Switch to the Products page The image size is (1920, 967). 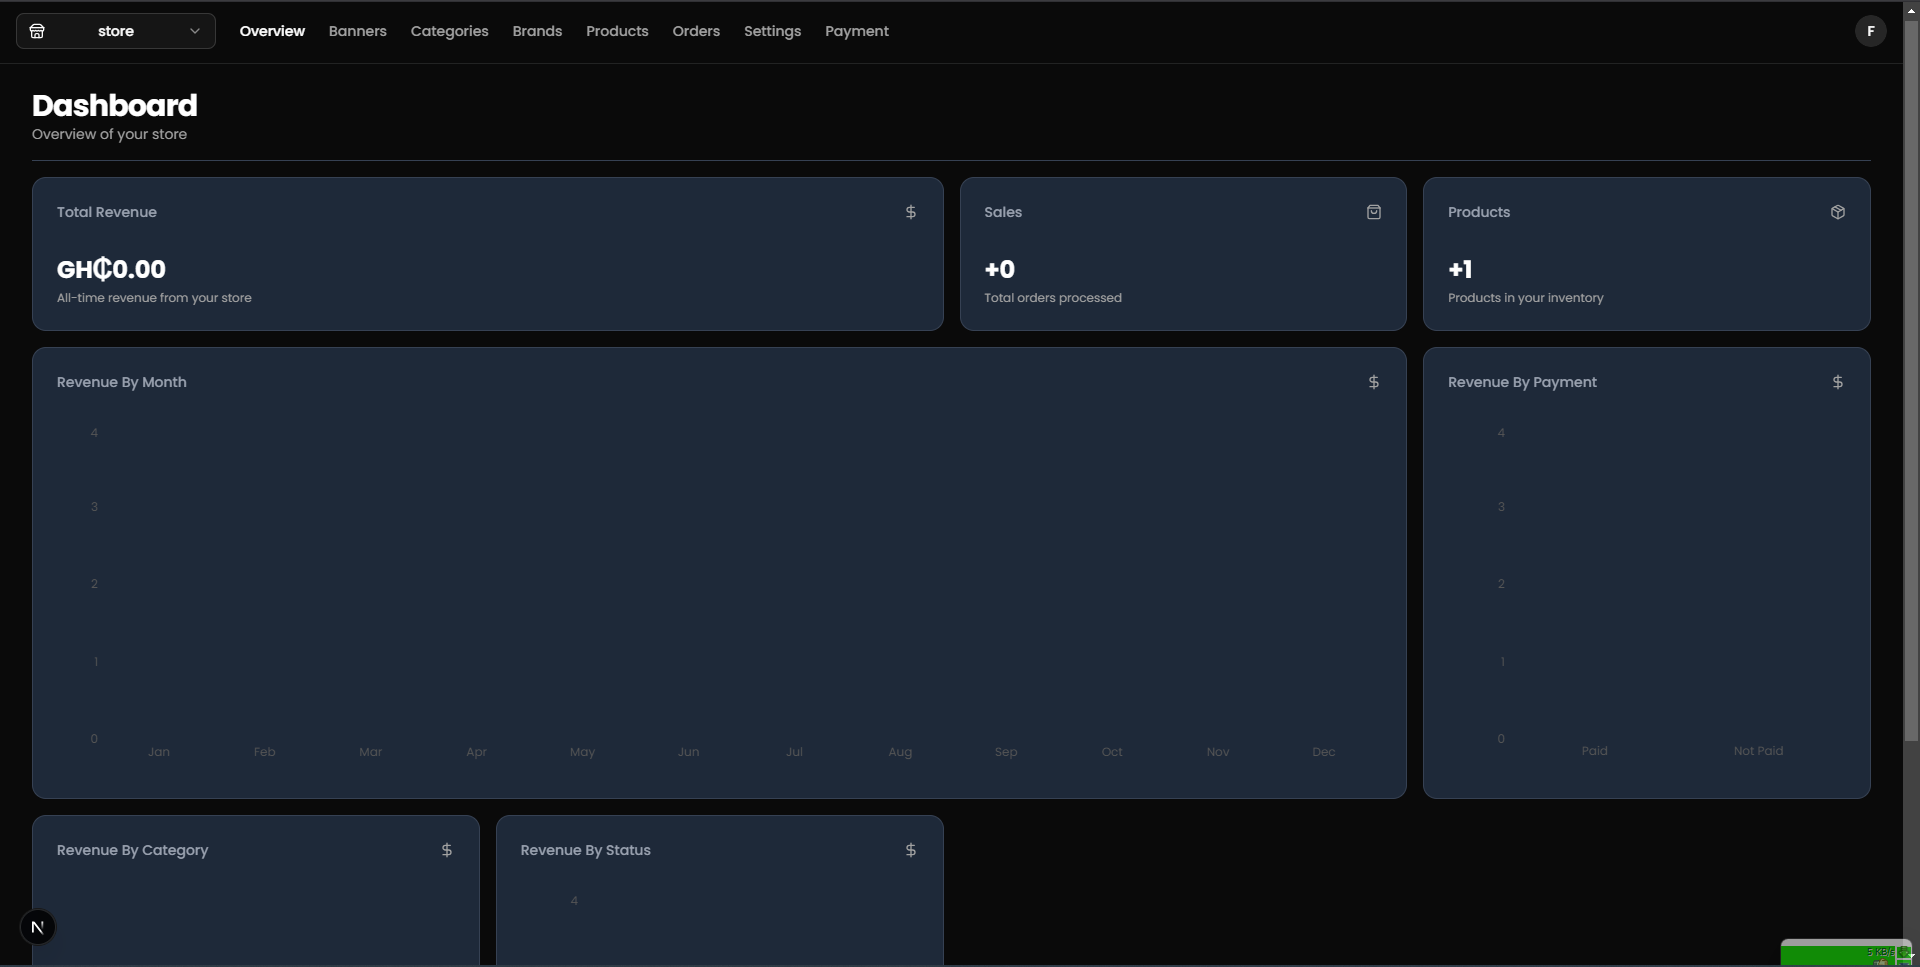(x=617, y=31)
